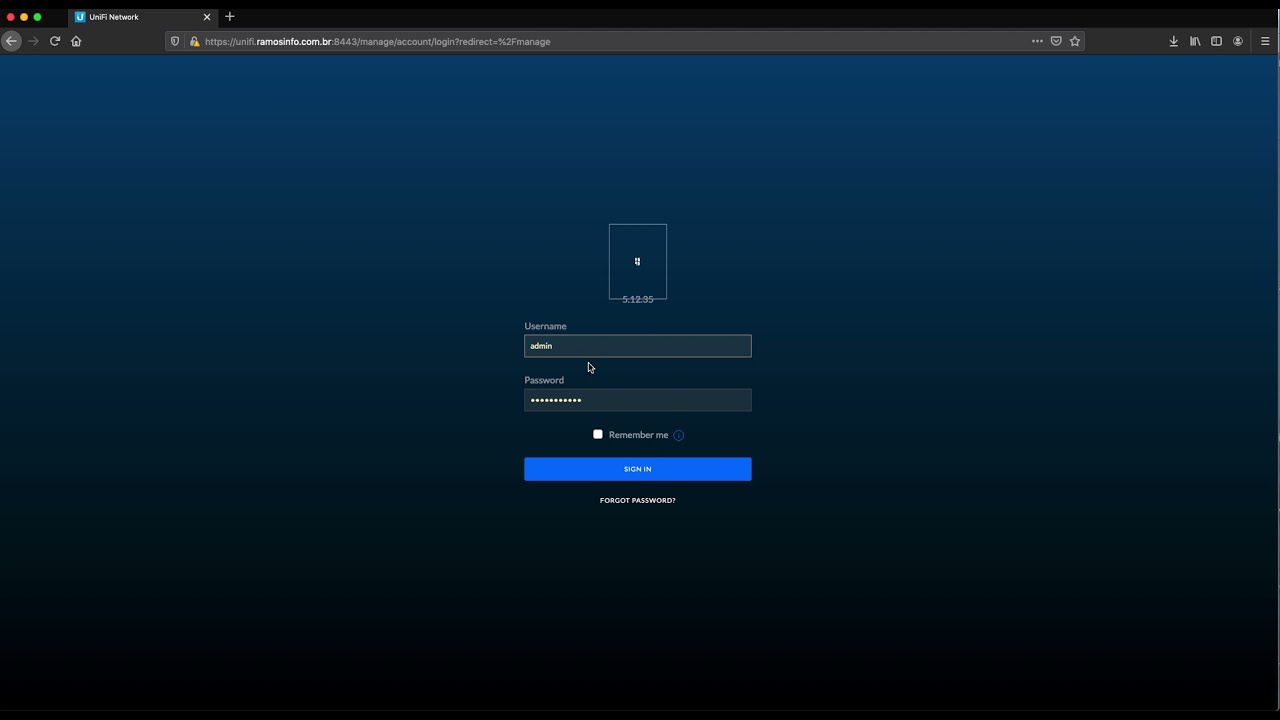Open the Firefox account menu
This screenshot has width=1280, height=720.
pos(1238,41)
